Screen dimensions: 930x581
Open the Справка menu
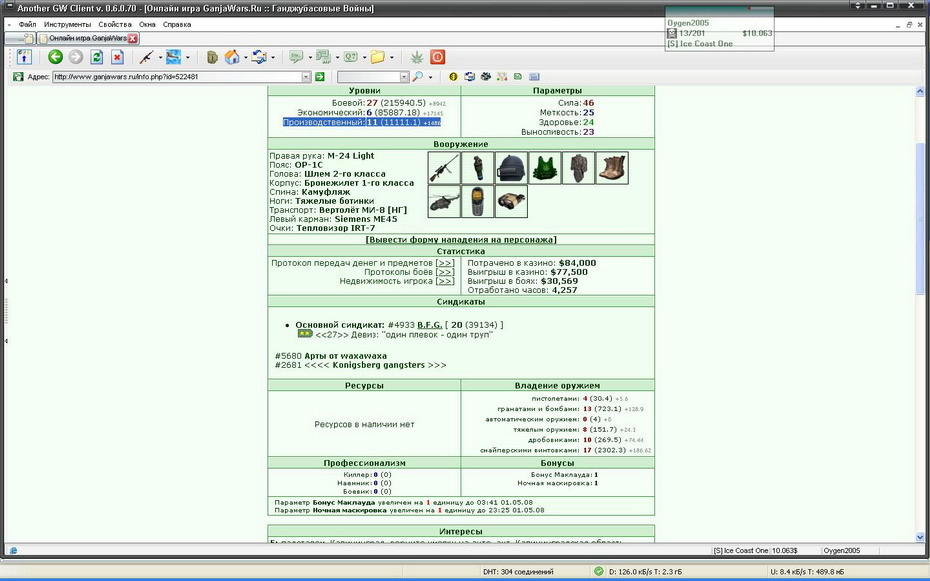(177, 24)
